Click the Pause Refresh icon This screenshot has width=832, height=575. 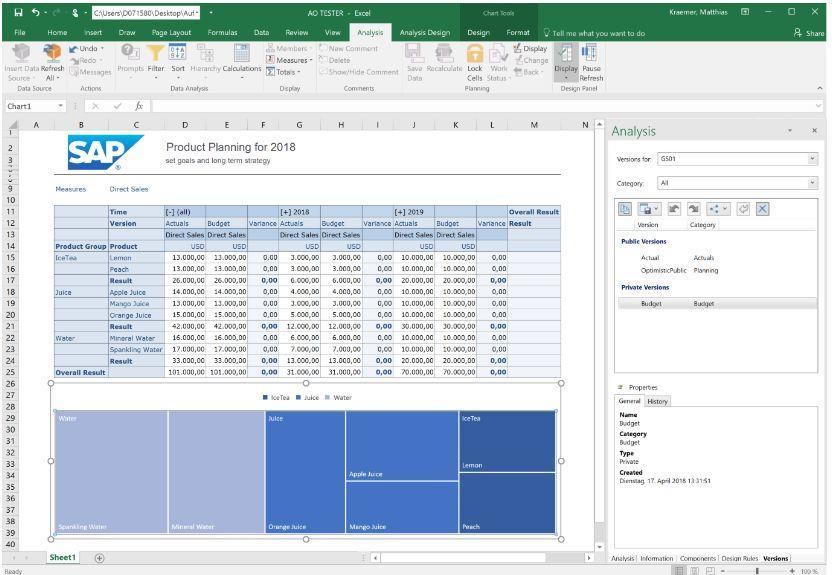click(x=591, y=53)
